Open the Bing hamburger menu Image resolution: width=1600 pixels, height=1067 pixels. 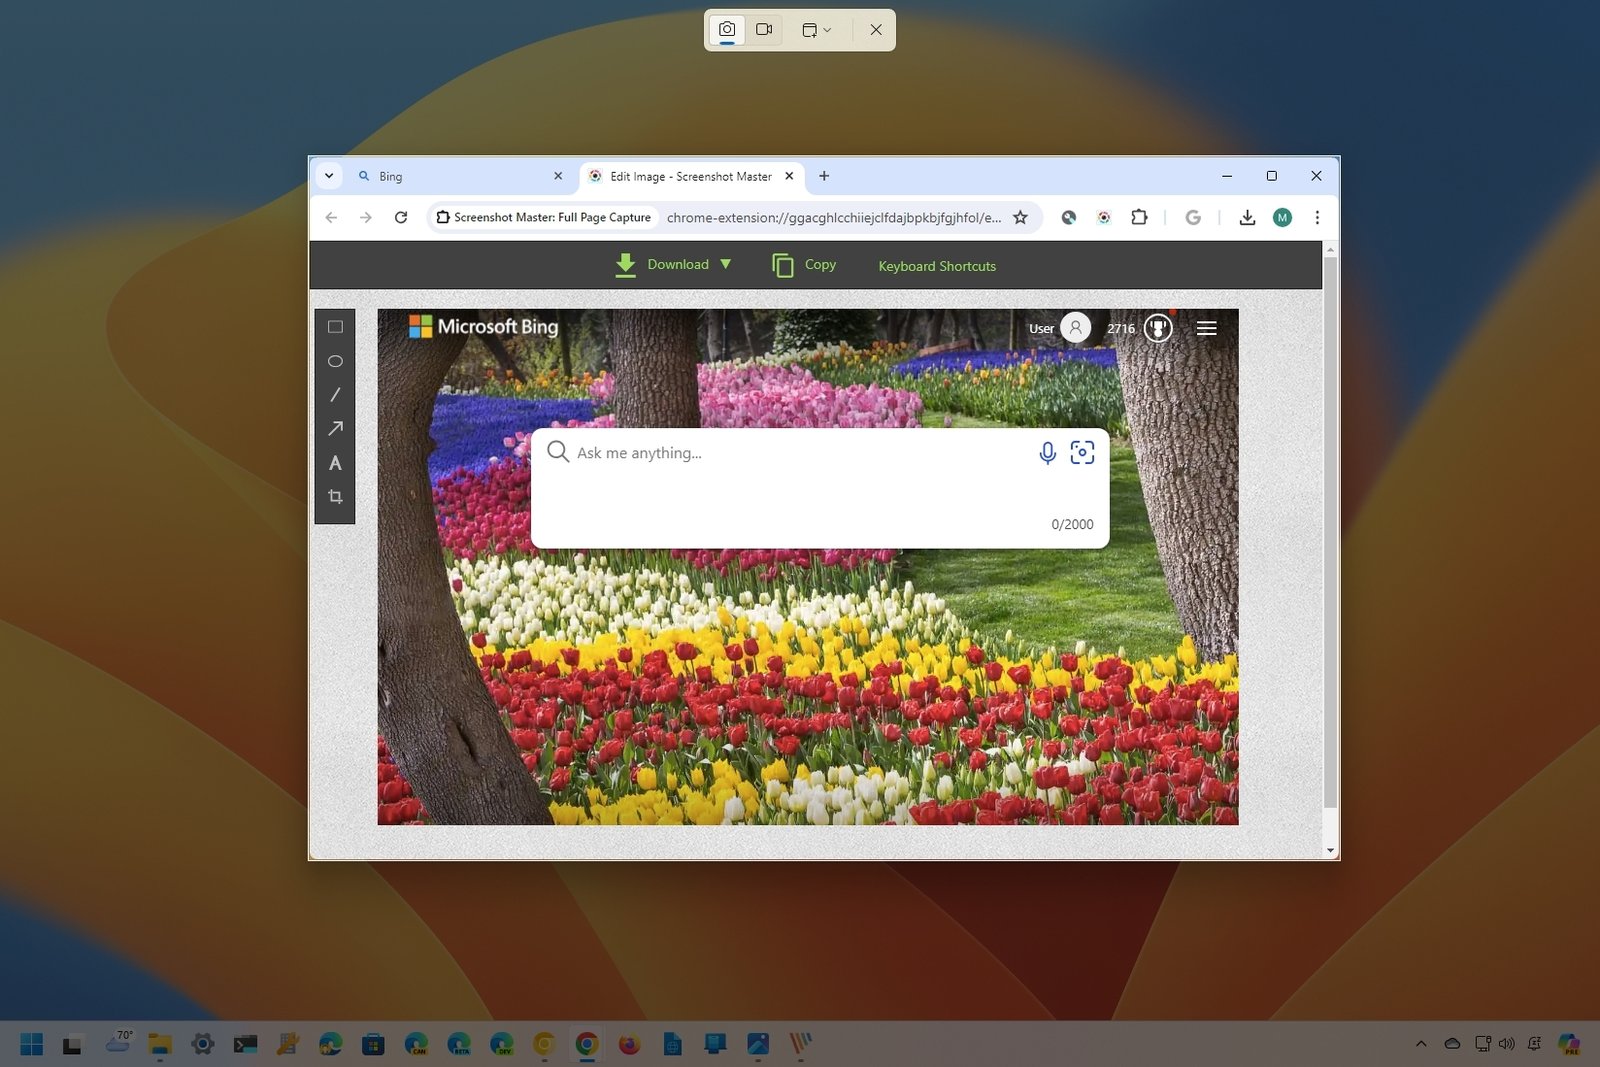(1206, 327)
